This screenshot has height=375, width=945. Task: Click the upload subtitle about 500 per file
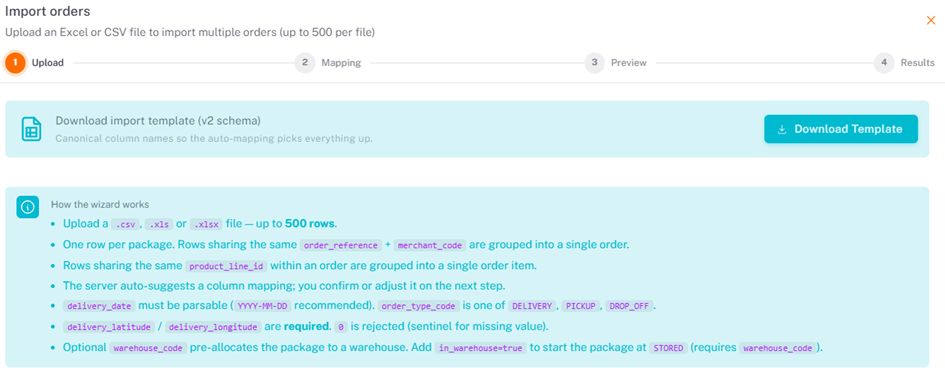(x=190, y=33)
